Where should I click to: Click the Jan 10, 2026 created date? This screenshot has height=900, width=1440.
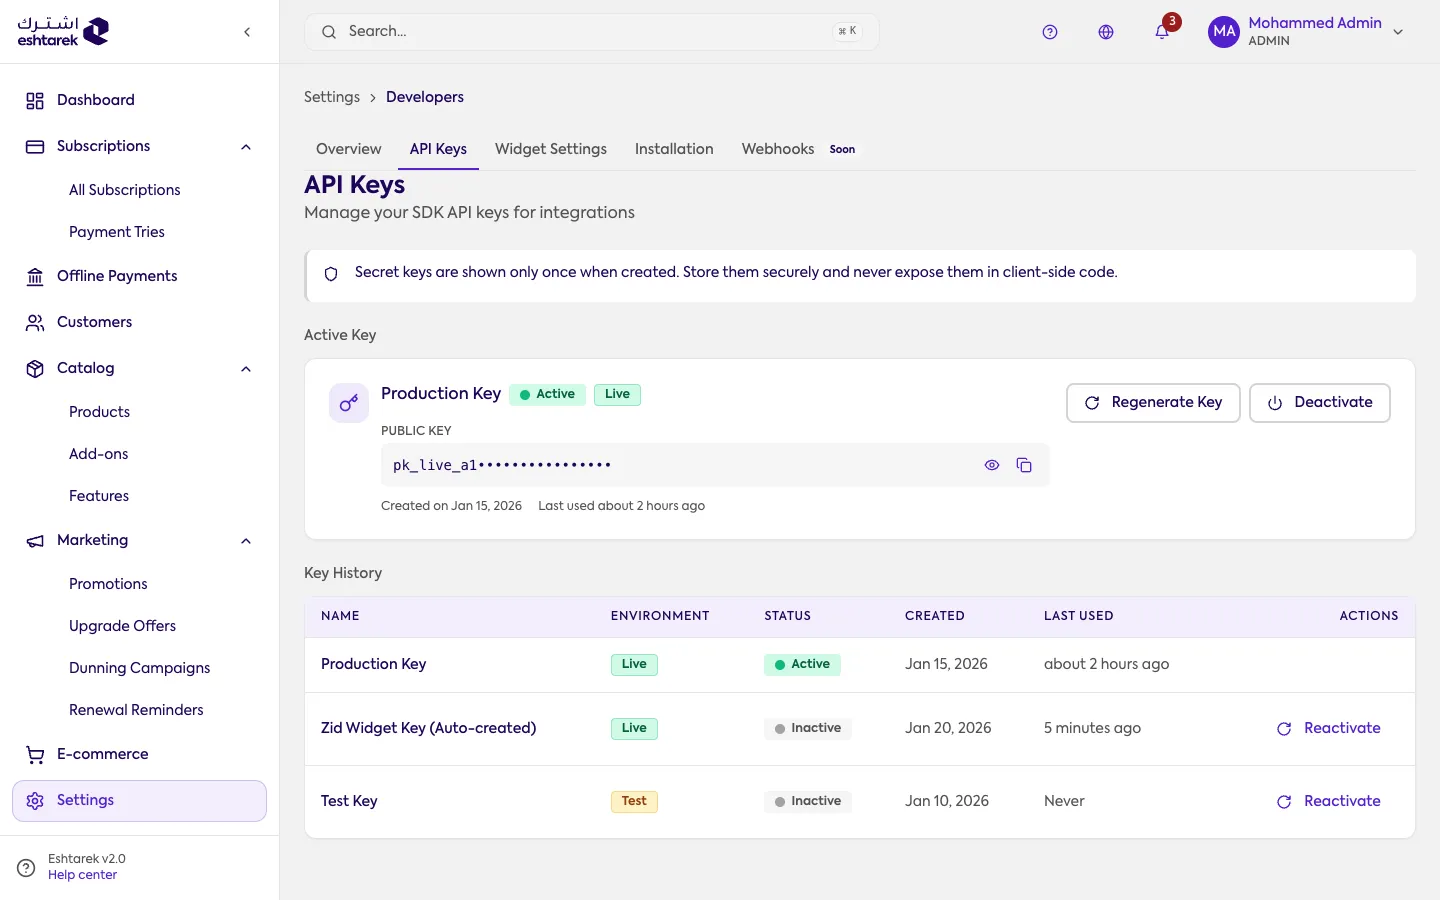(x=947, y=801)
